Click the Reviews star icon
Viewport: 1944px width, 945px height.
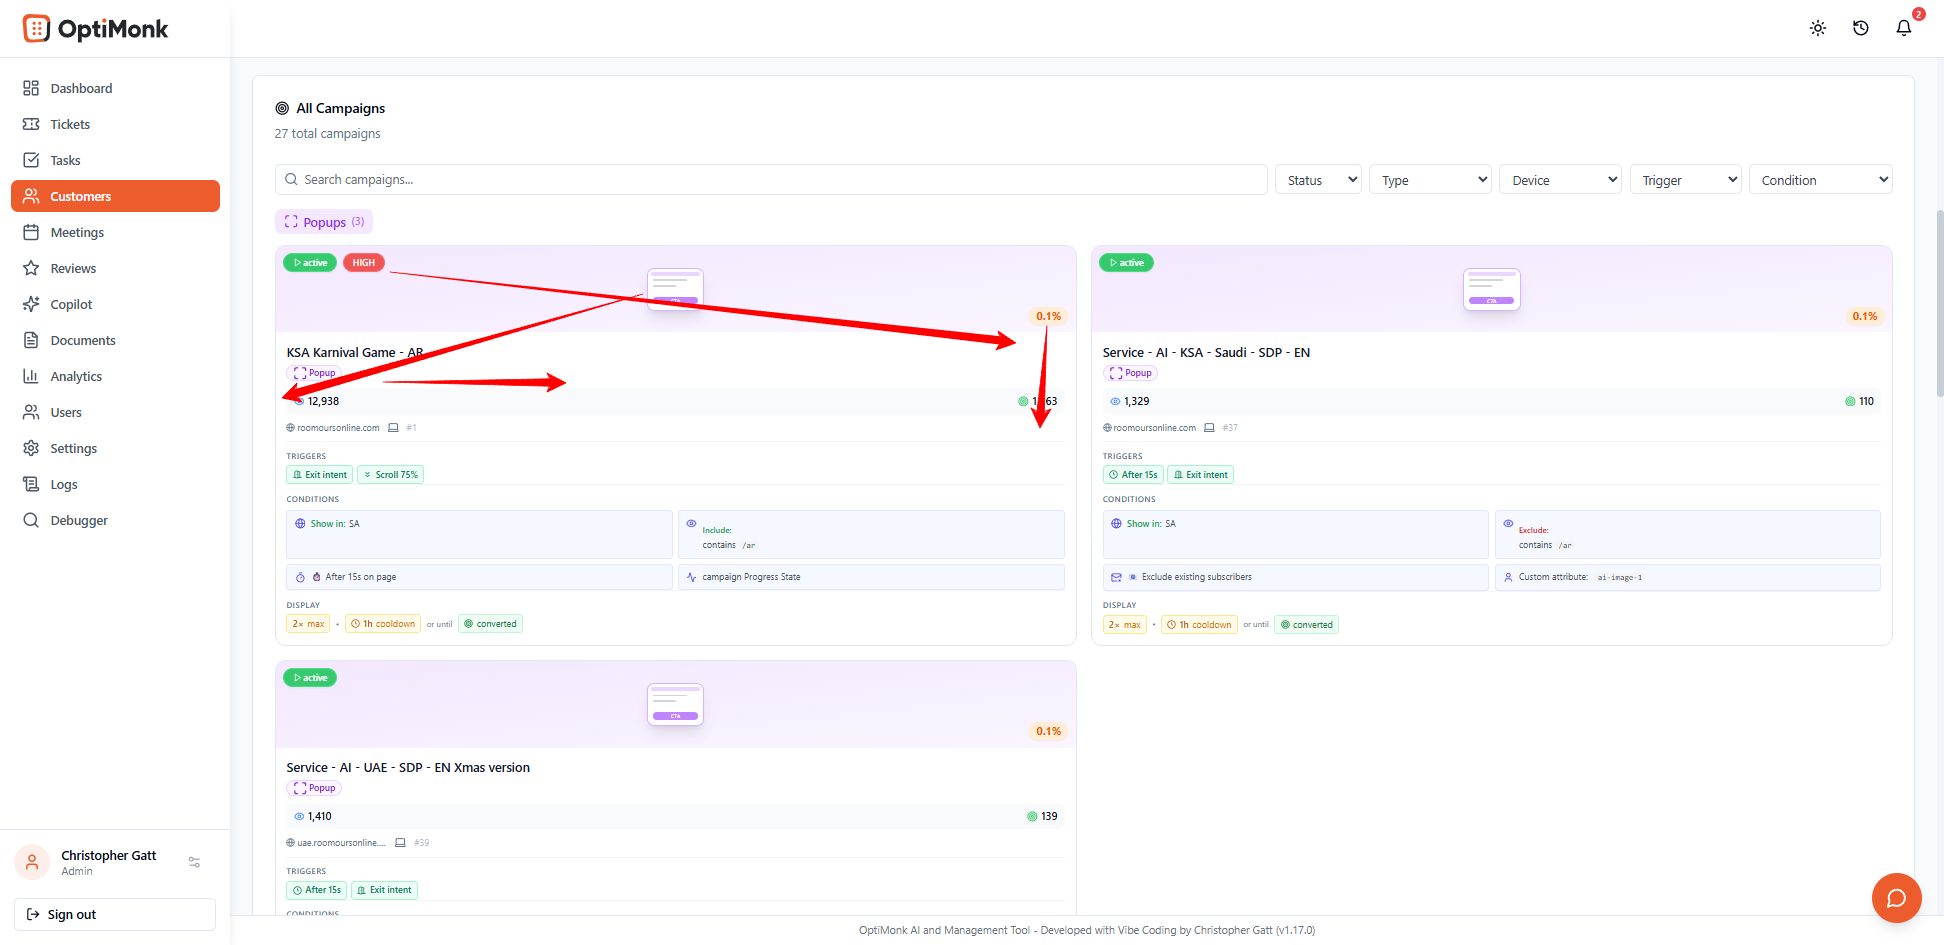coord(31,268)
